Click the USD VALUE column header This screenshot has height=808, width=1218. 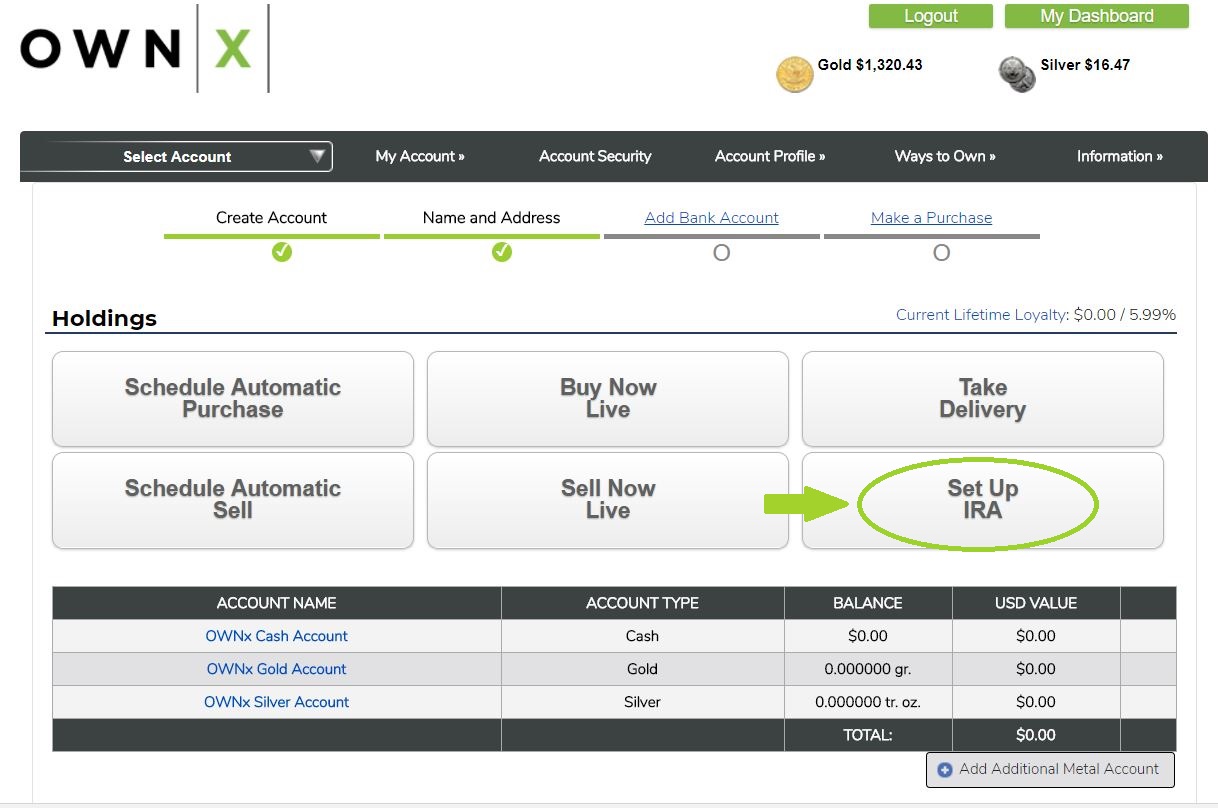[x=1036, y=603]
